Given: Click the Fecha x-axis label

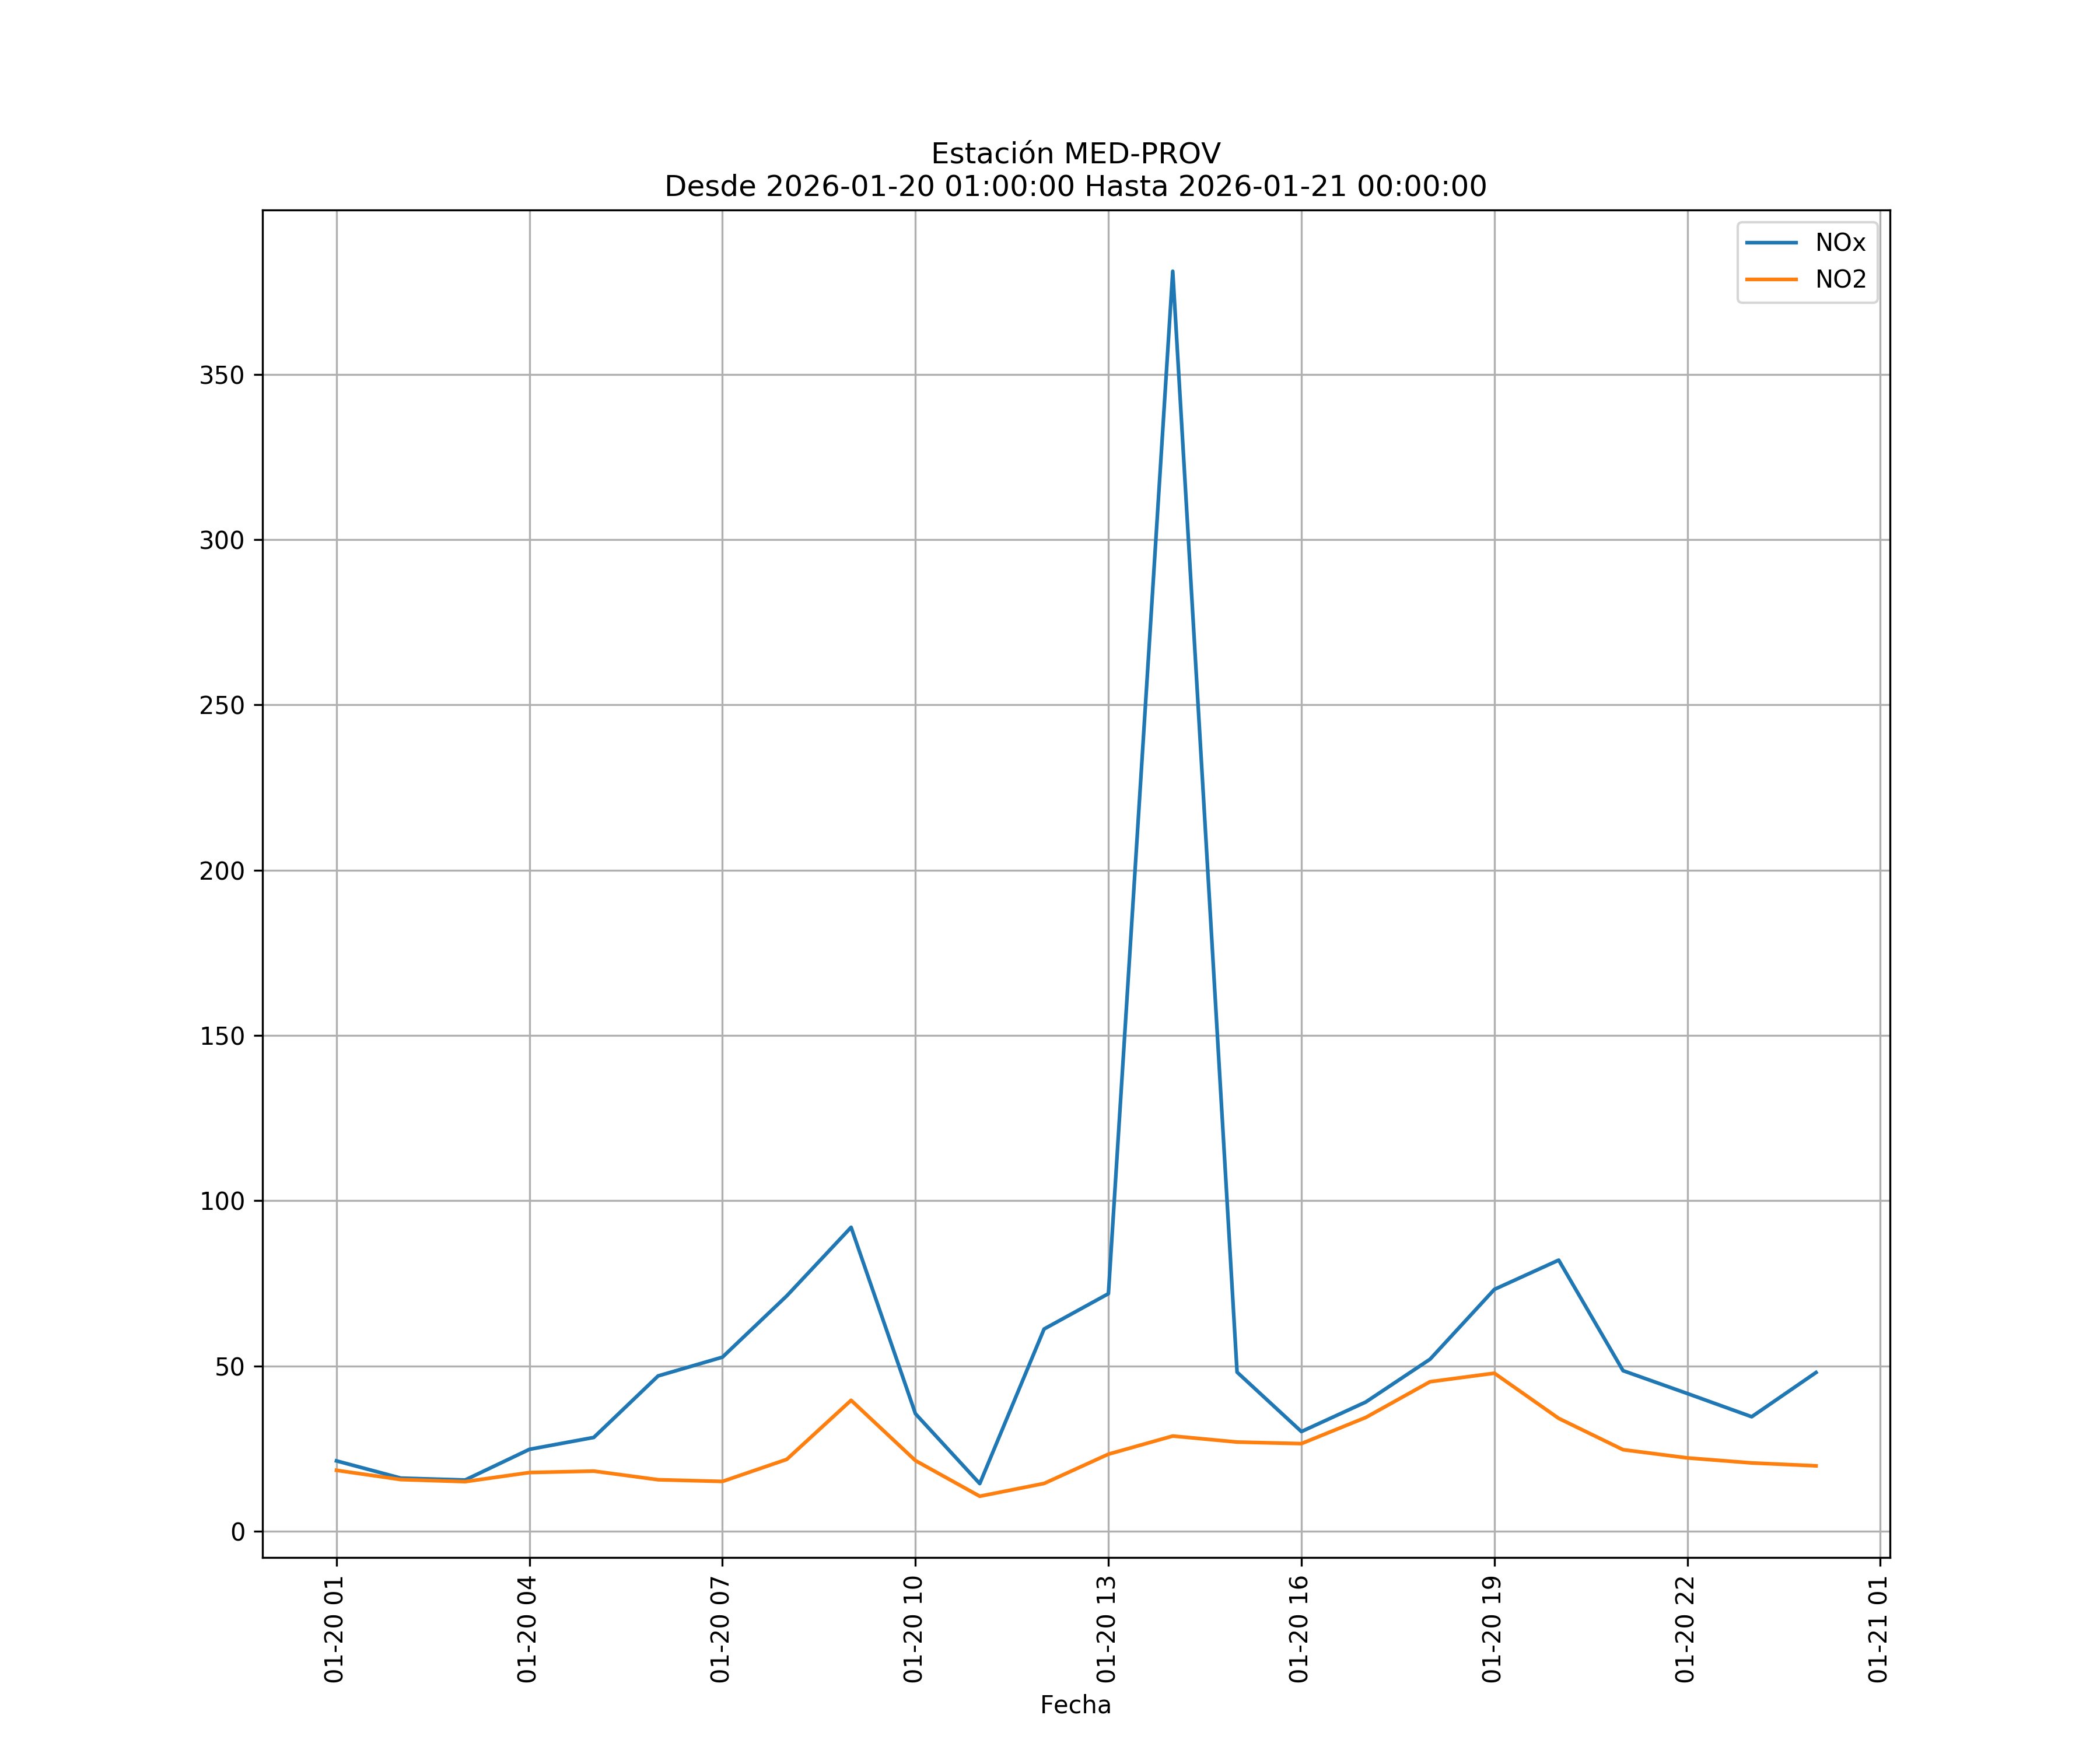Looking at the screenshot, I should coord(1075,1705).
